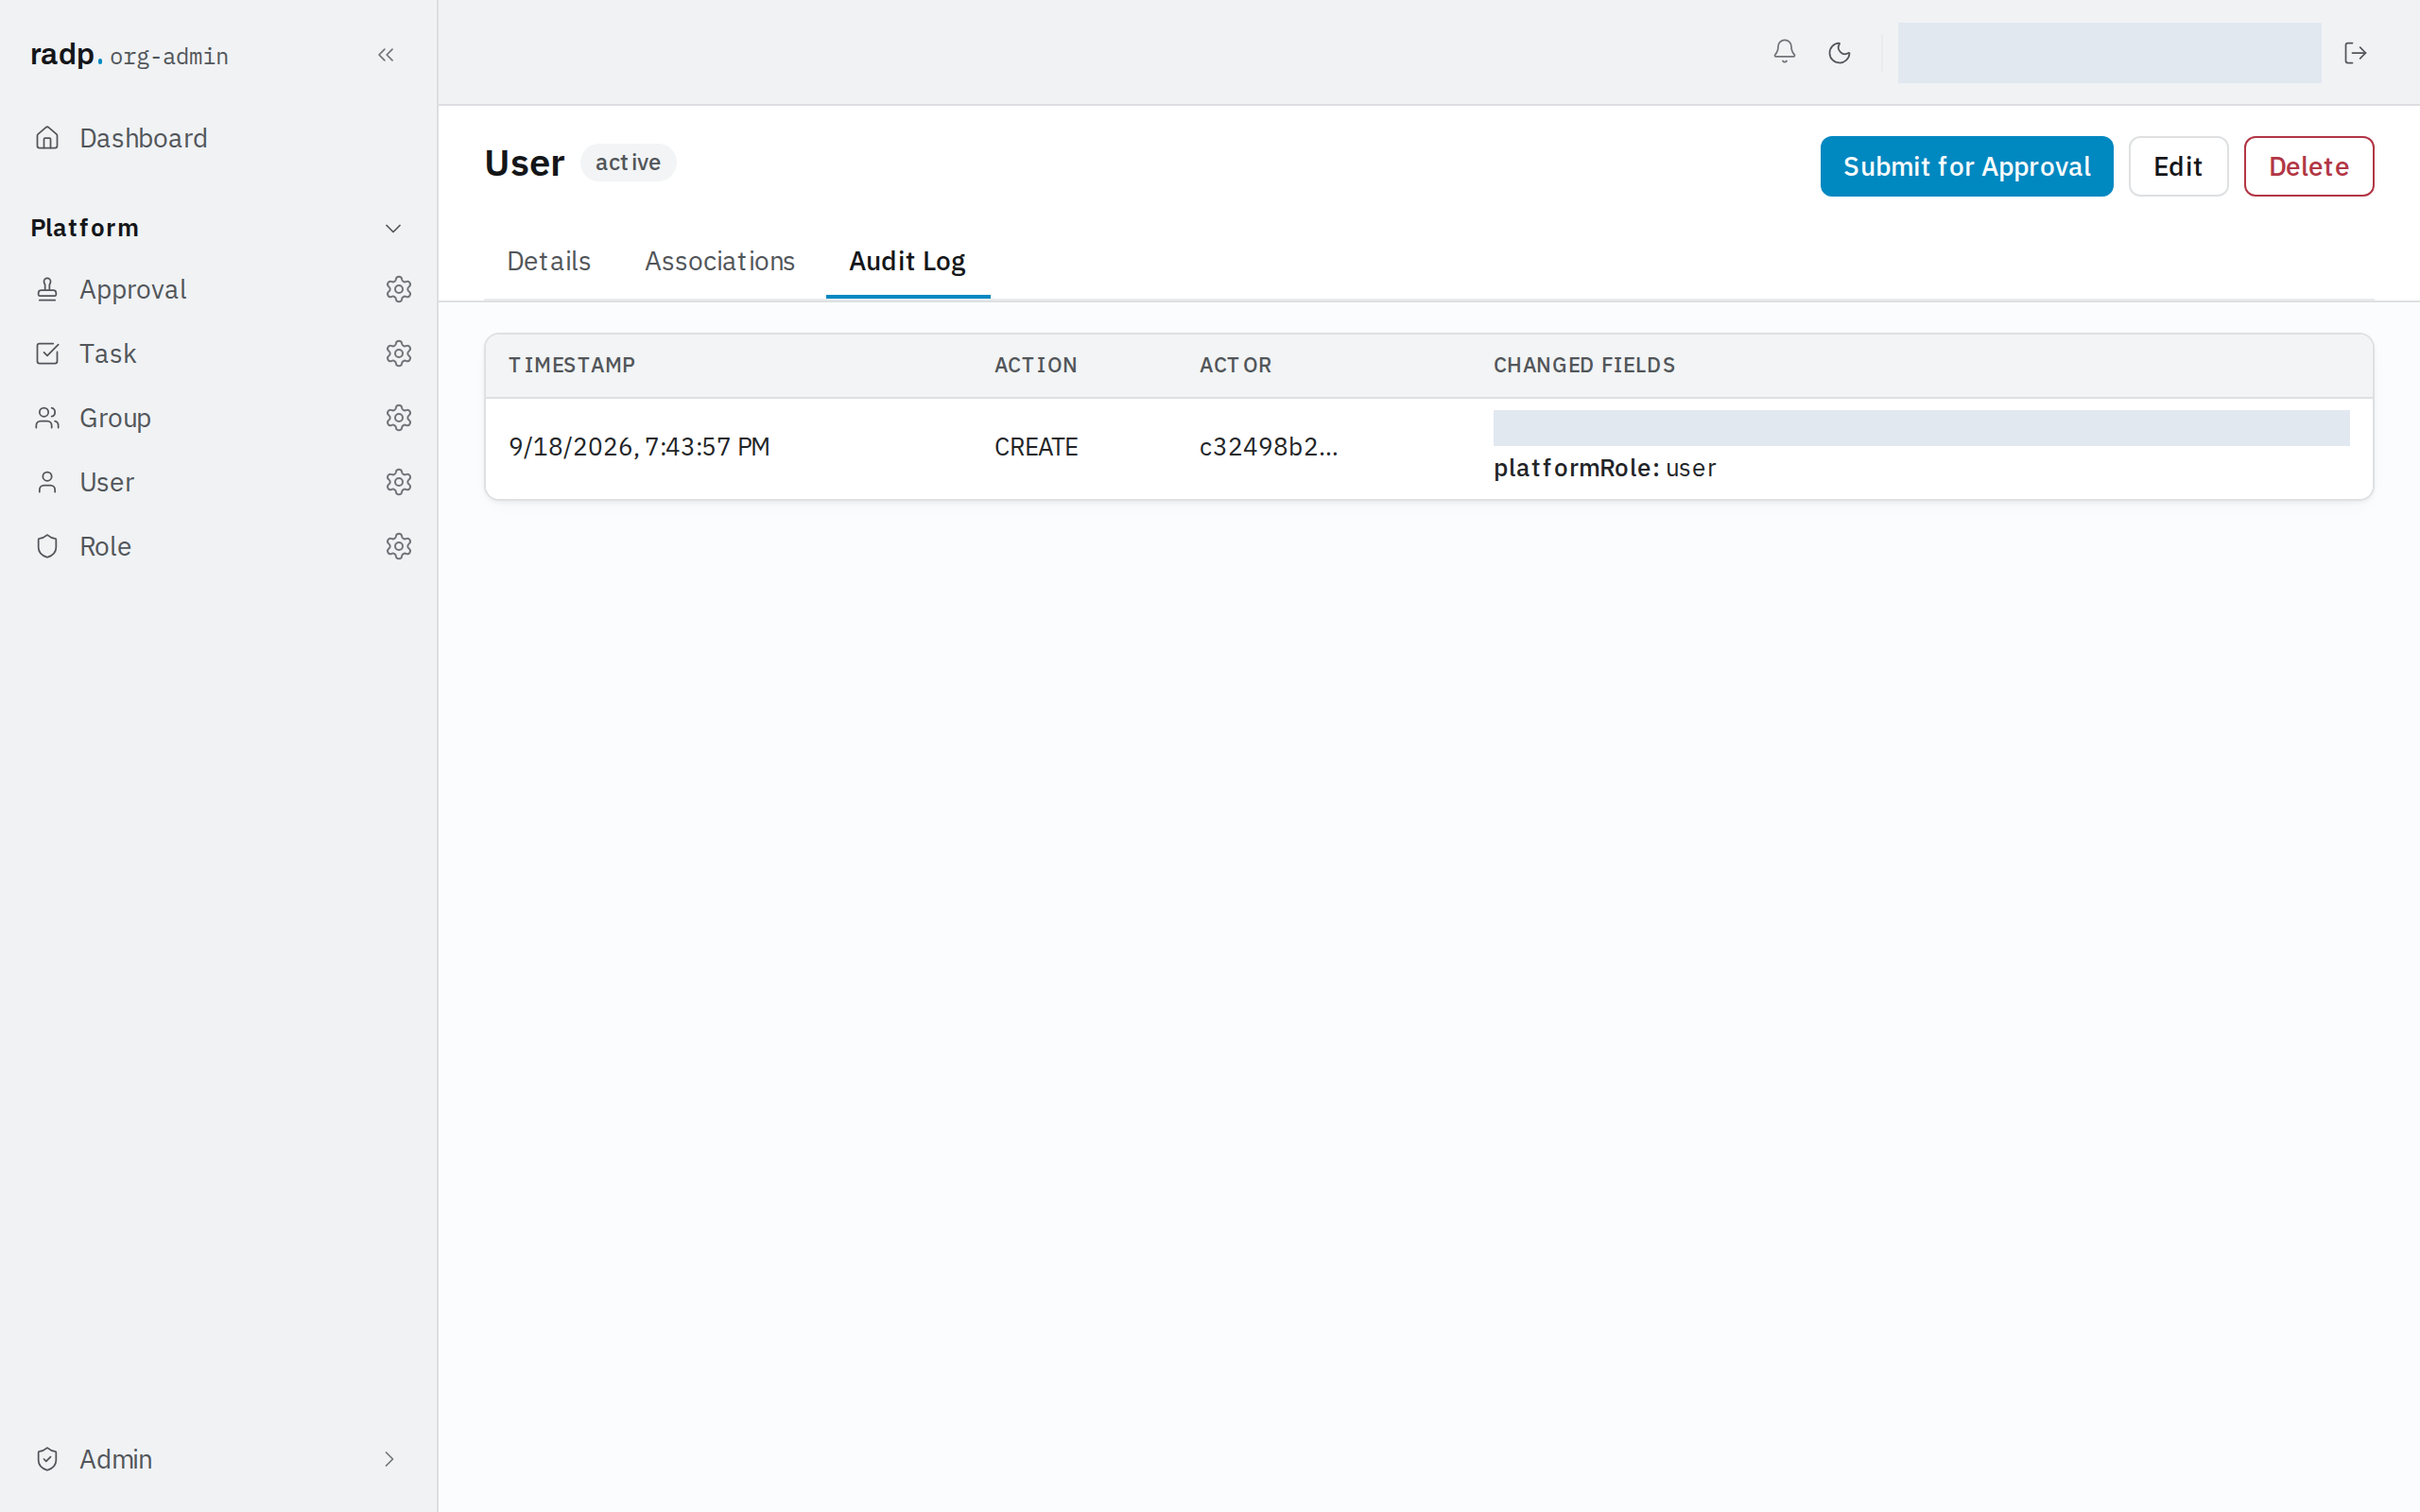Screen dimensions: 2420x1512
Task: Click the active status badge
Action: tap(628, 162)
